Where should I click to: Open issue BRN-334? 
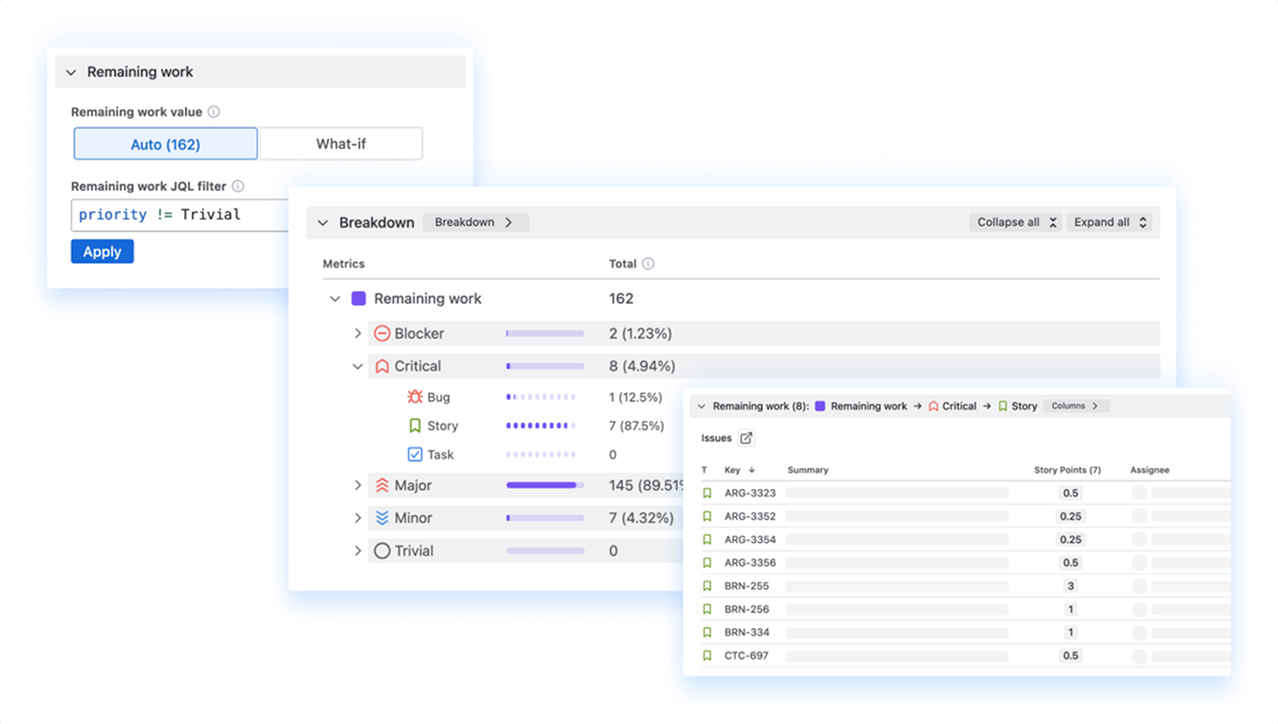[x=747, y=632]
